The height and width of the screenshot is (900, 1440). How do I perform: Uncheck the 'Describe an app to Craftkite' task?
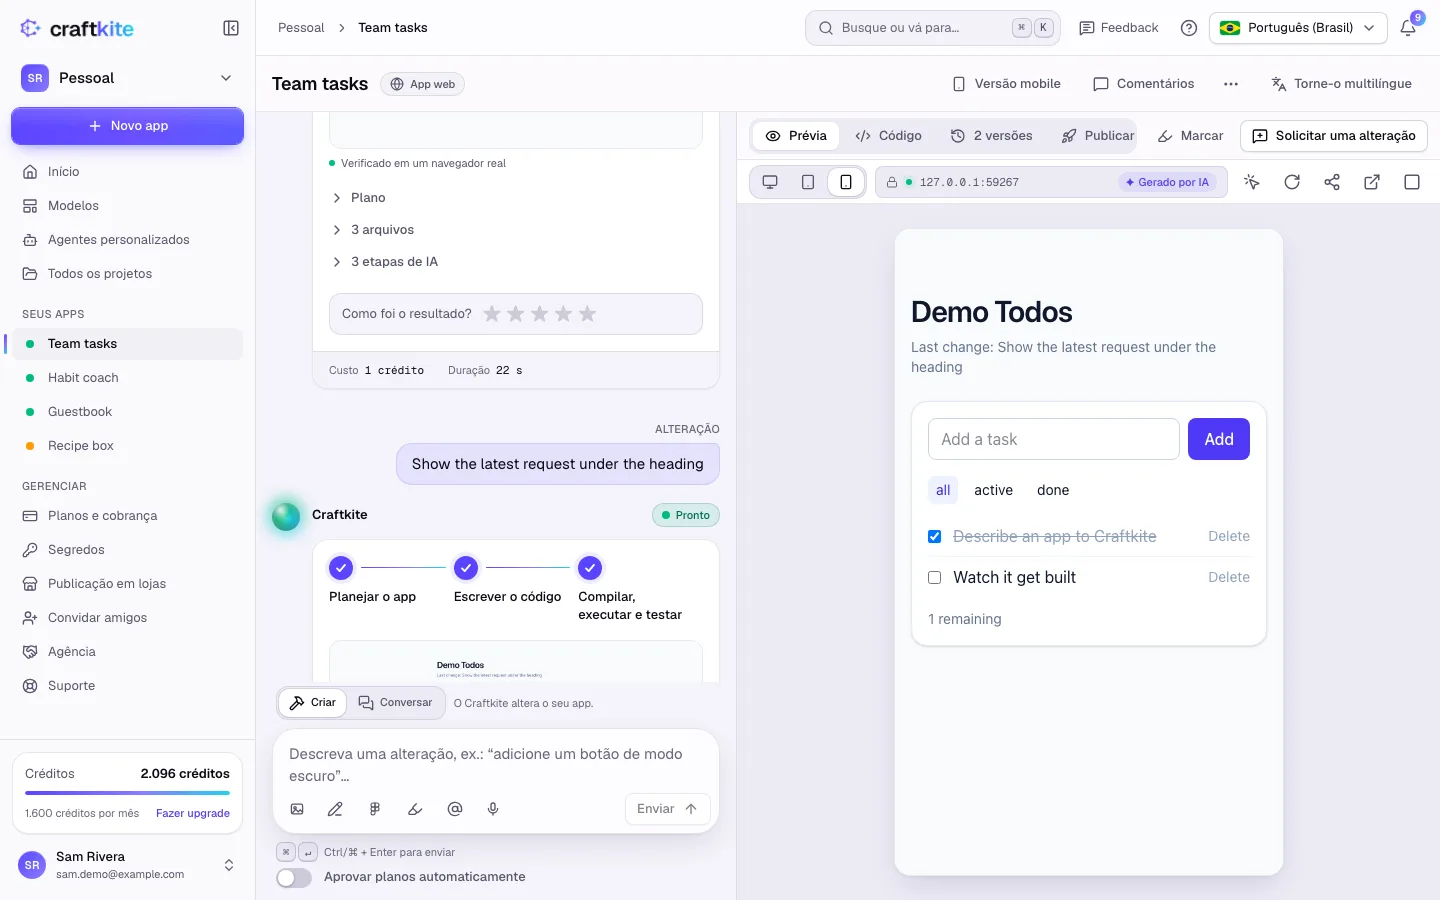pyautogui.click(x=935, y=537)
